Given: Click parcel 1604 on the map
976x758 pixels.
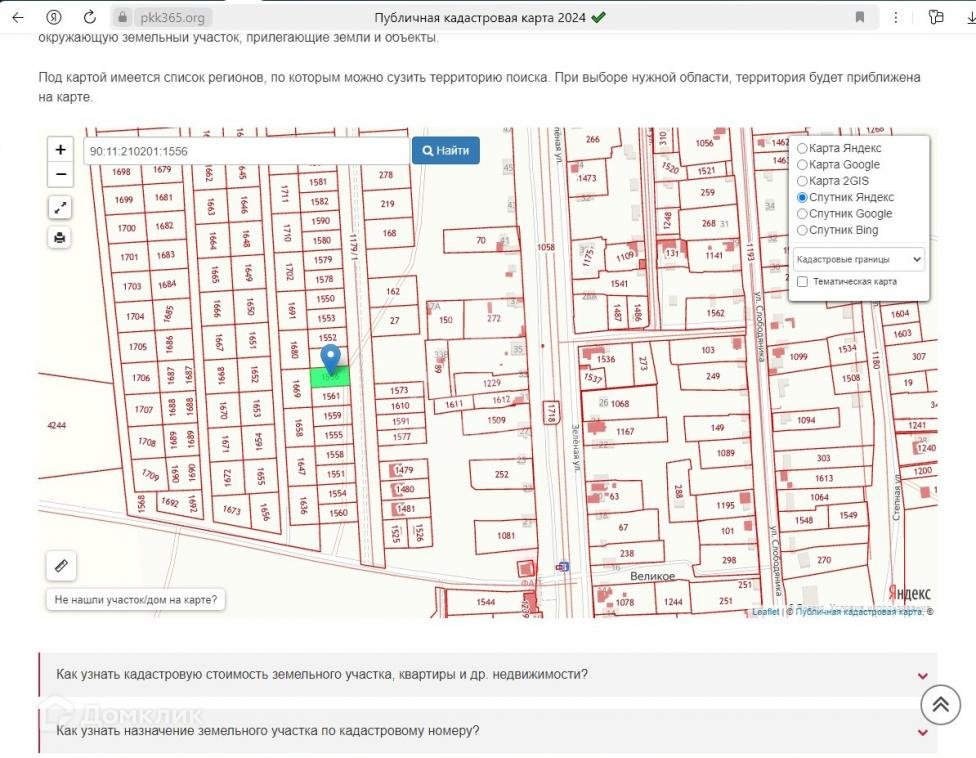Looking at the screenshot, I should pos(900,314).
